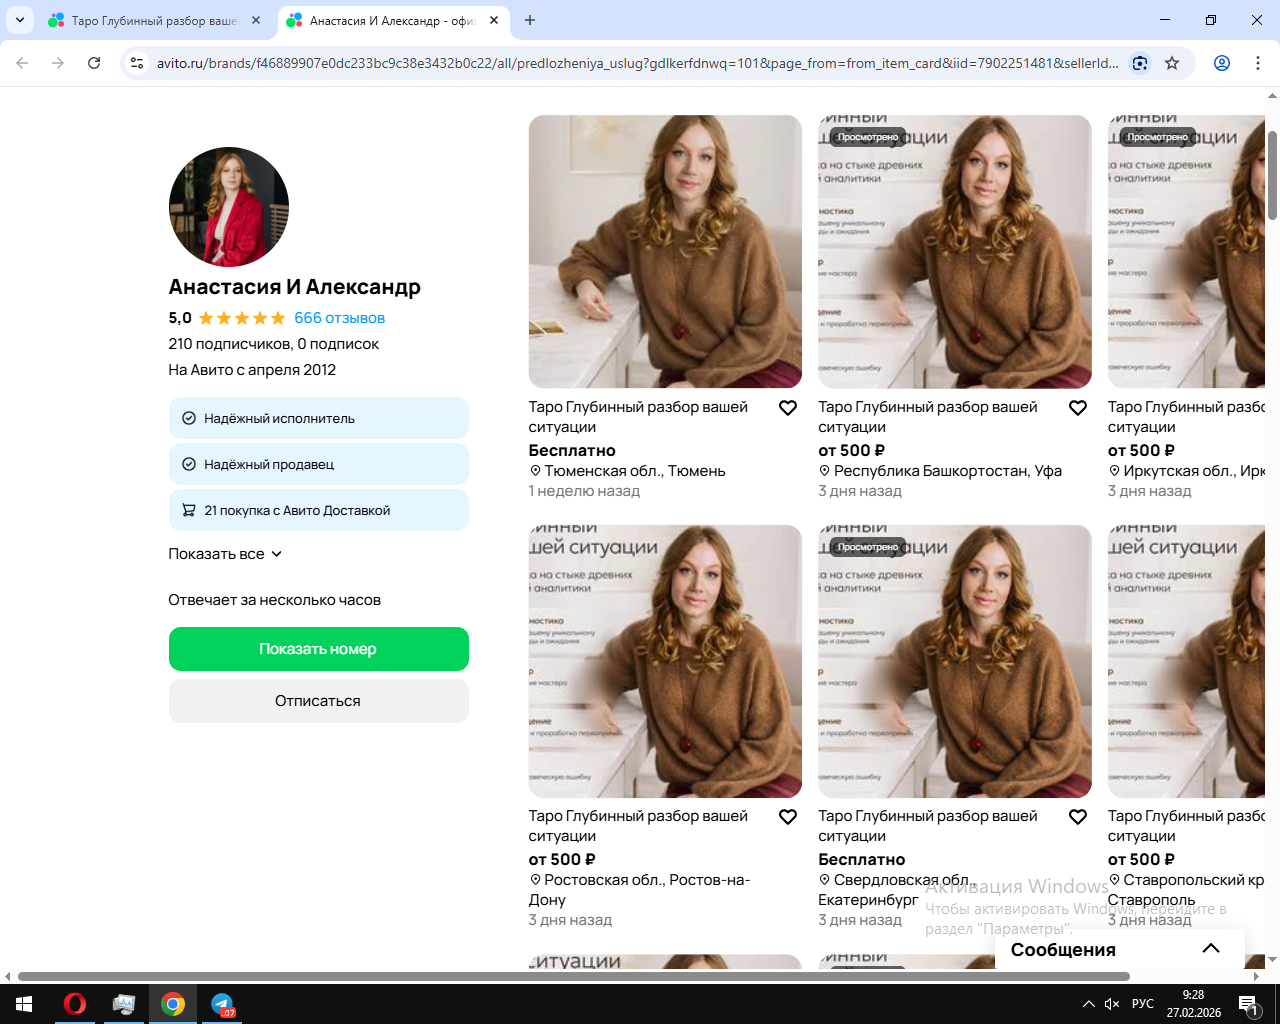Add the Уфа listing to favorites
This screenshot has width=1280, height=1024.
[x=1078, y=408]
